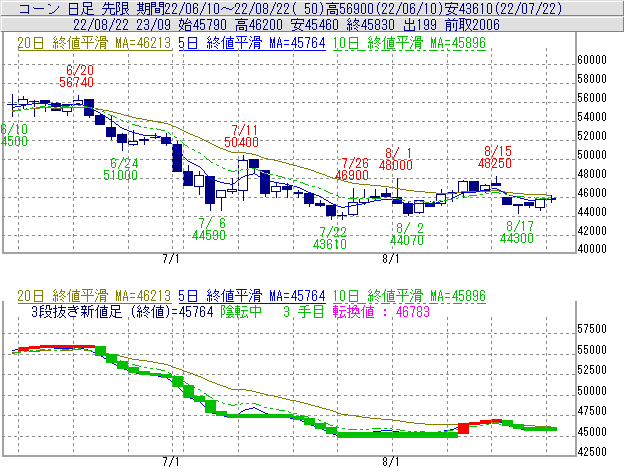Click the 42500 lower chart axis label
The height and width of the screenshot is (475, 624).
[x=592, y=452]
